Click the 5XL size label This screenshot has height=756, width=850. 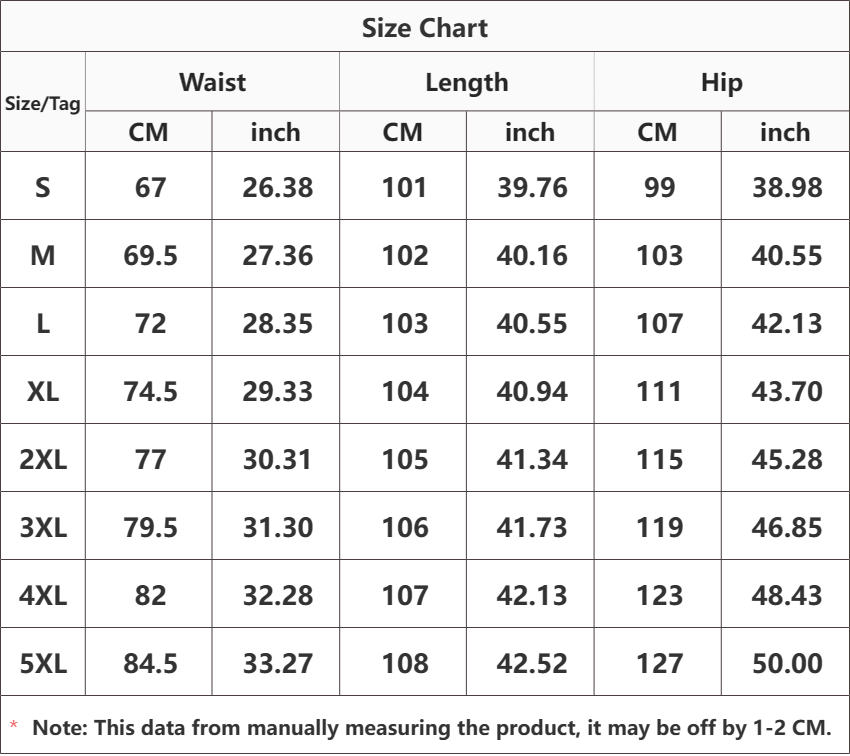pyautogui.click(x=43, y=663)
